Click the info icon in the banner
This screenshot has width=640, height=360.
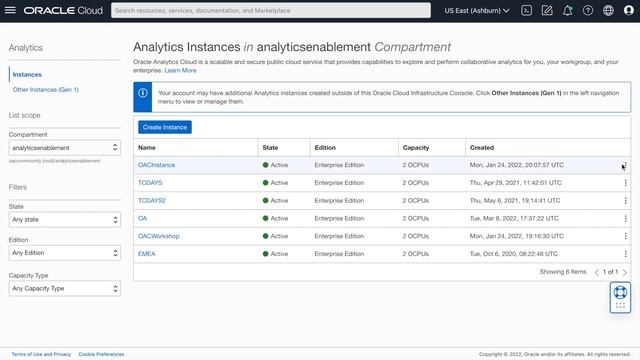point(143,93)
